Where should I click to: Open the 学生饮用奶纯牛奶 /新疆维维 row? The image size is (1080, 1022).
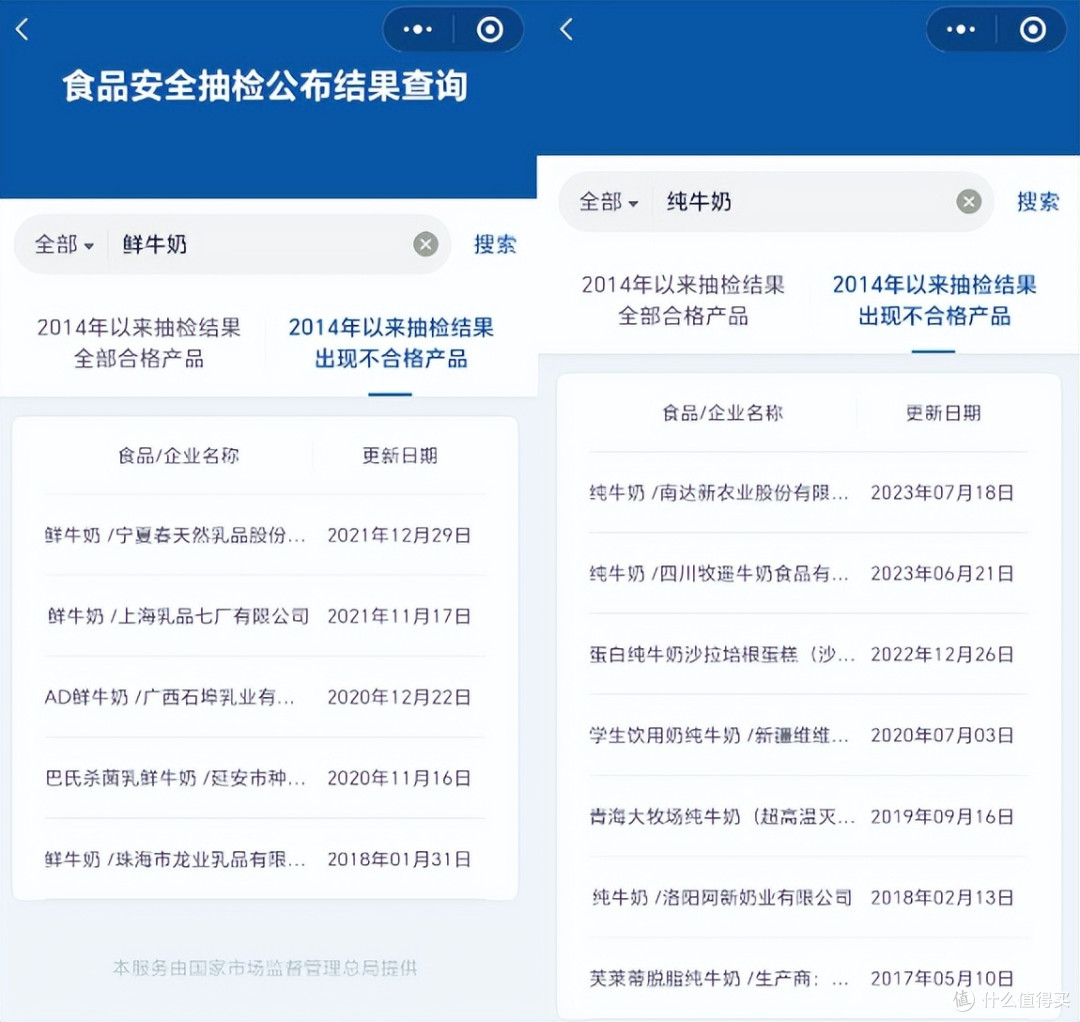[808, 736]
